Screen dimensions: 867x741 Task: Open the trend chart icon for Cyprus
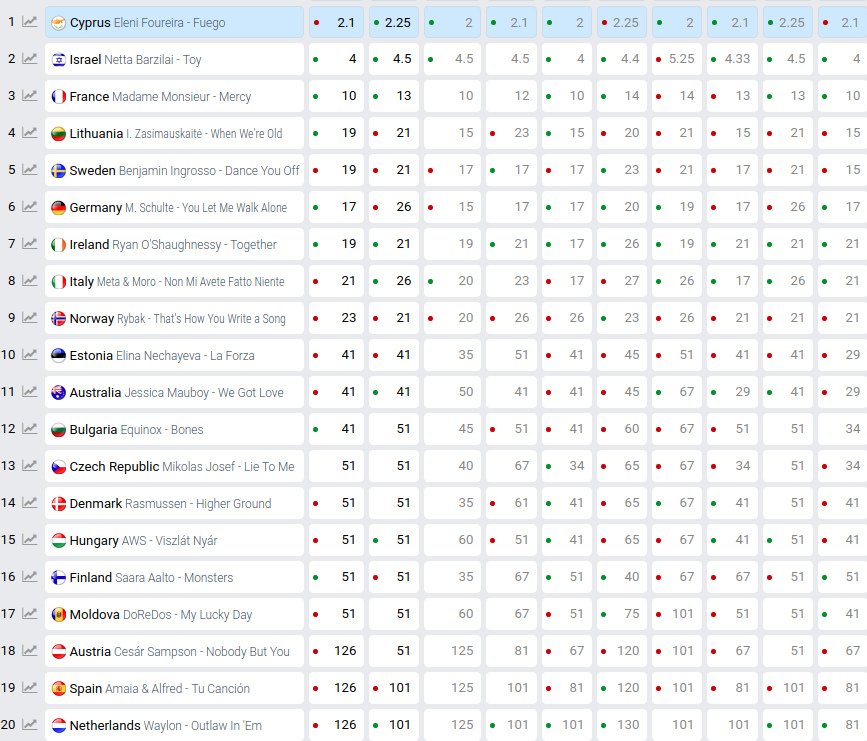pyautogui.click(x=30, y=22)
